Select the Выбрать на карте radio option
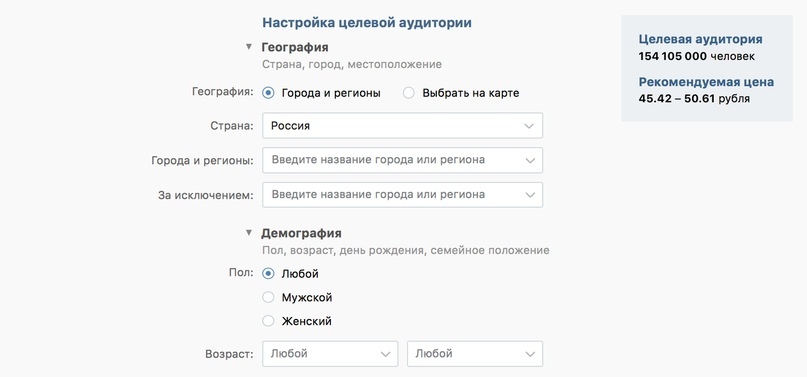 409,93
